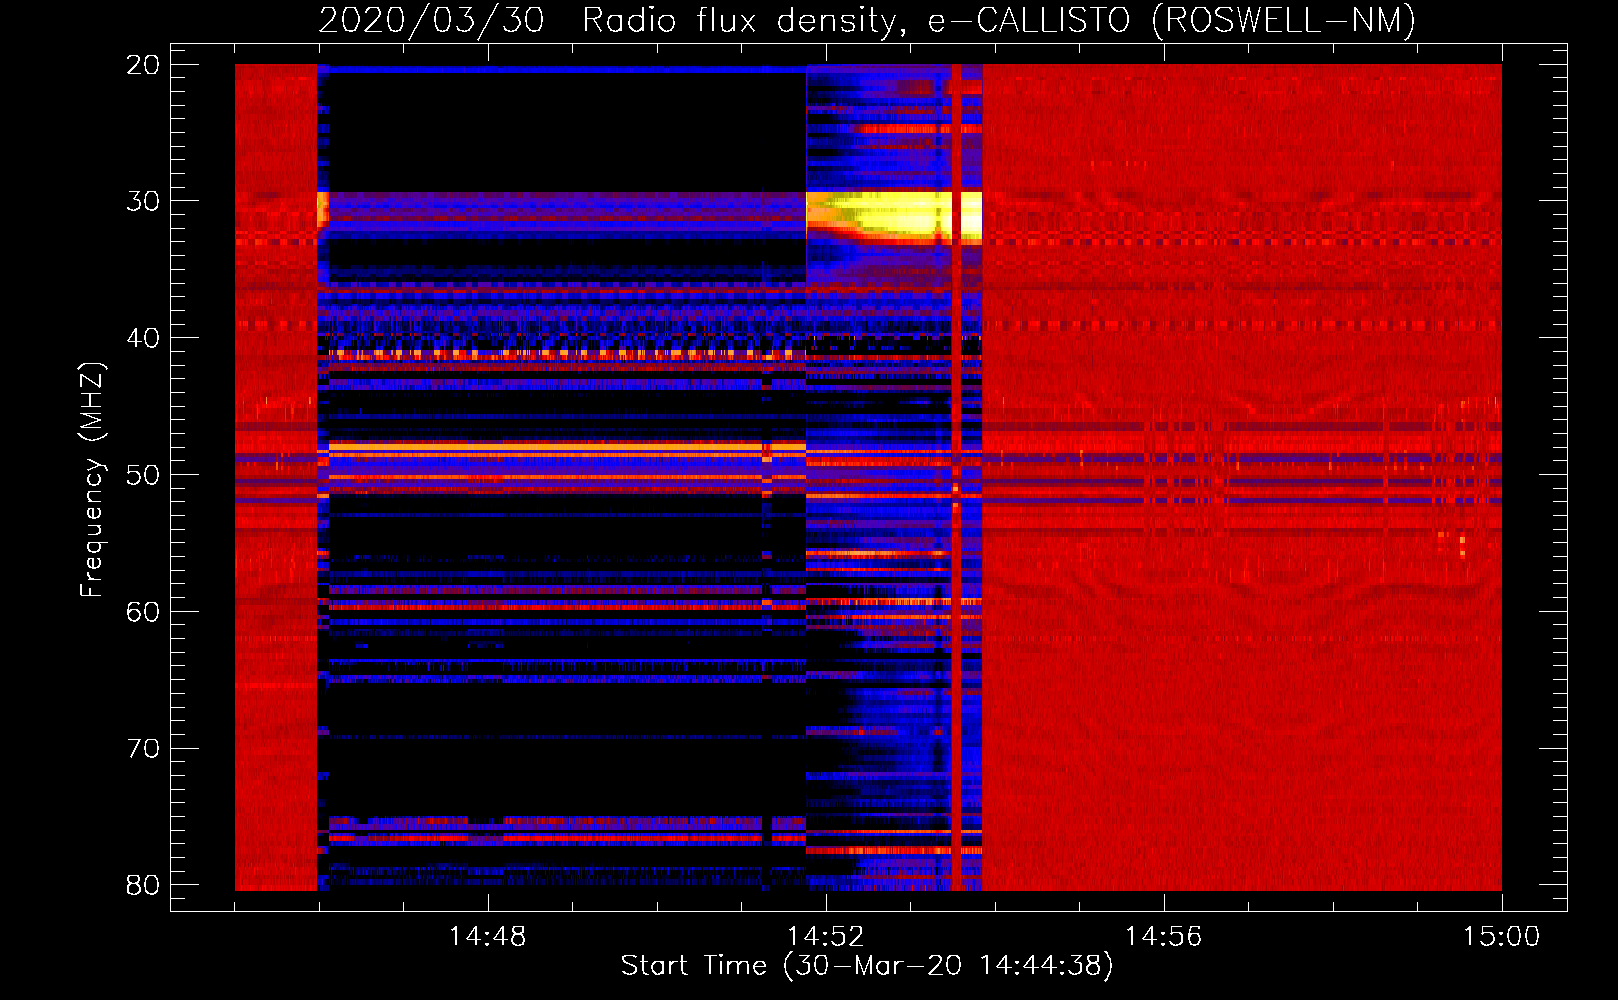
Task: Click the 80 MHz frequency tick label
Action: click(143, 885)
